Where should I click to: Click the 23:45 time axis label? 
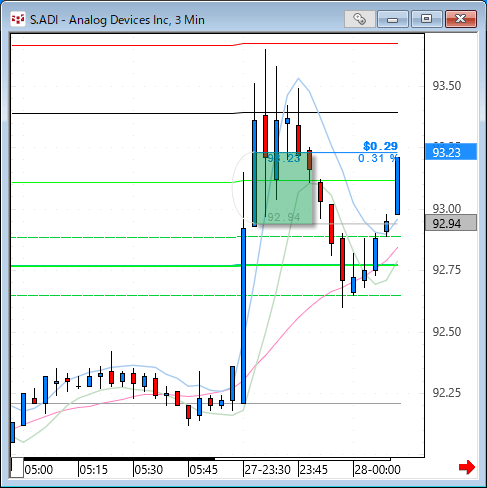tap(314, 470)
